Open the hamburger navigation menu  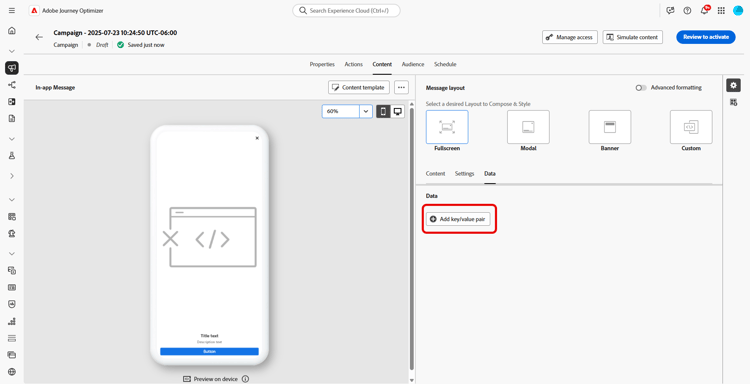point(12,10)
